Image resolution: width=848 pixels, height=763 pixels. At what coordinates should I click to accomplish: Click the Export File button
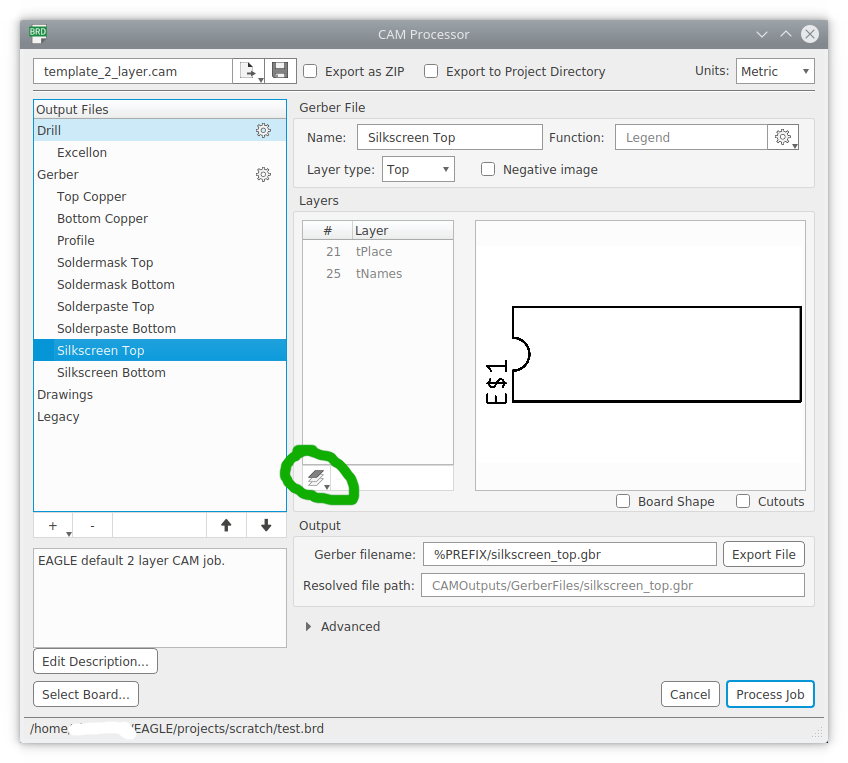[764, 554]
